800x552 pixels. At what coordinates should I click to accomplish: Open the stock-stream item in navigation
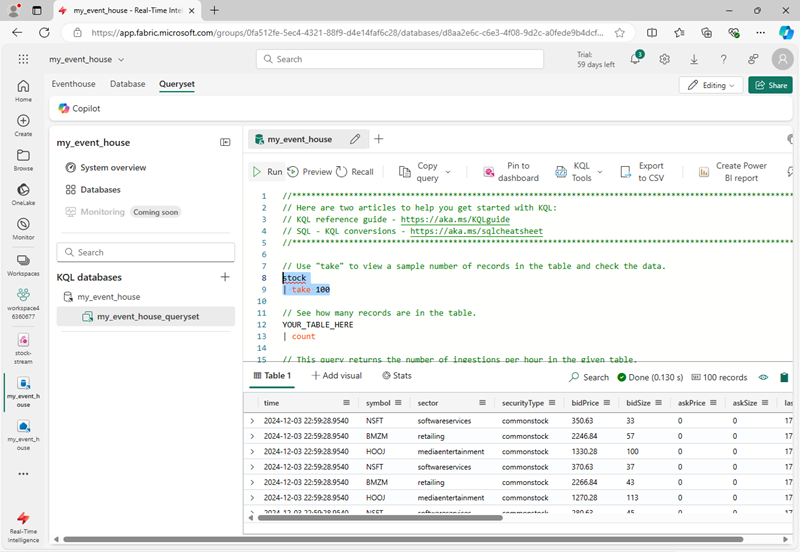pos(23,348)
